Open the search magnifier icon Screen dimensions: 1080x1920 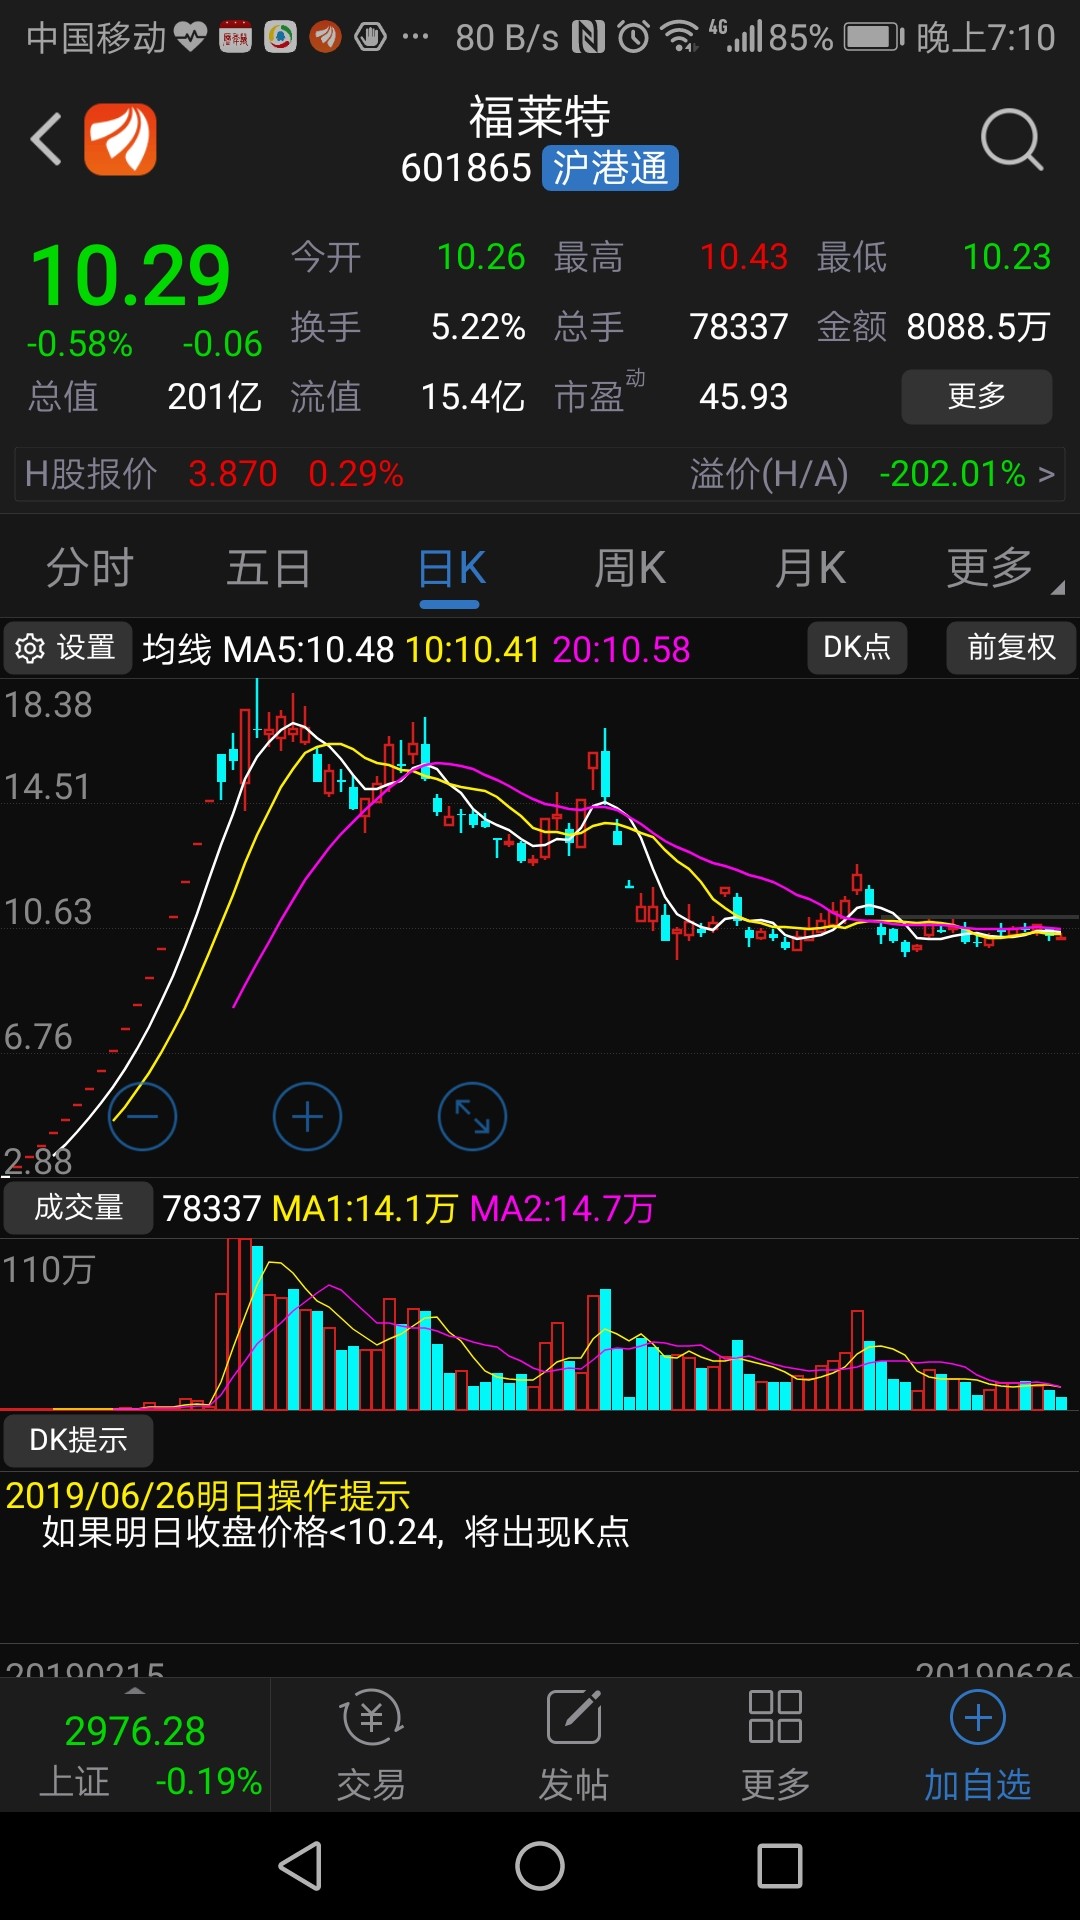tap(1011, 140)
